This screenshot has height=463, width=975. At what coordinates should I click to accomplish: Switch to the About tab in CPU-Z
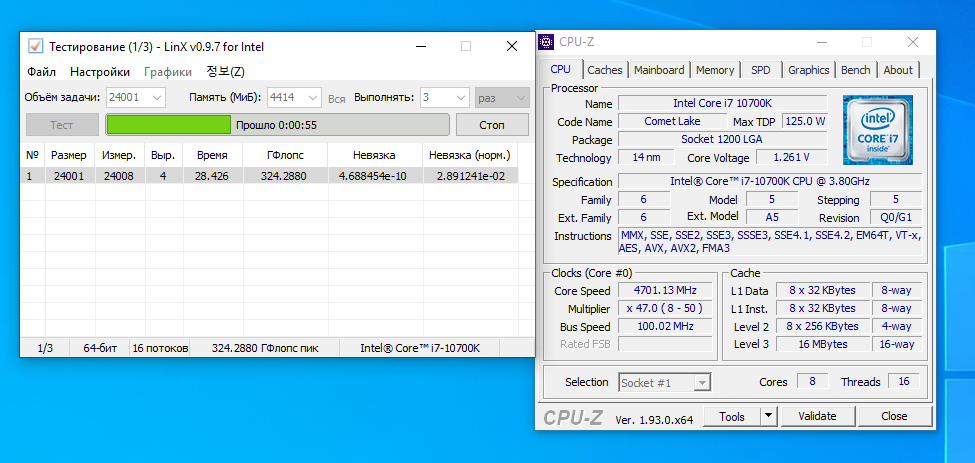pos(898,70)
